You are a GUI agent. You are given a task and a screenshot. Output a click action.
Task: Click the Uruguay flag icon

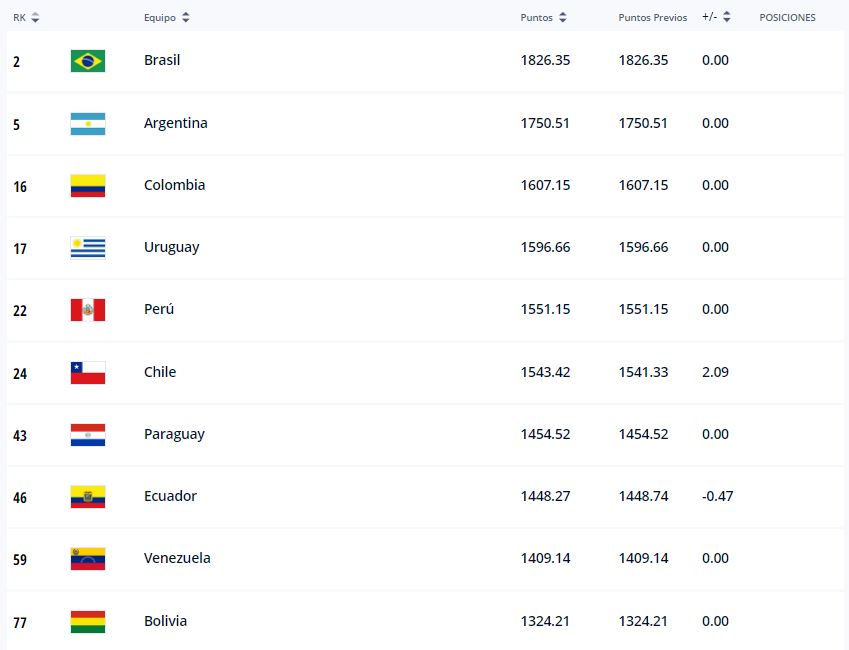click(88, 248)
